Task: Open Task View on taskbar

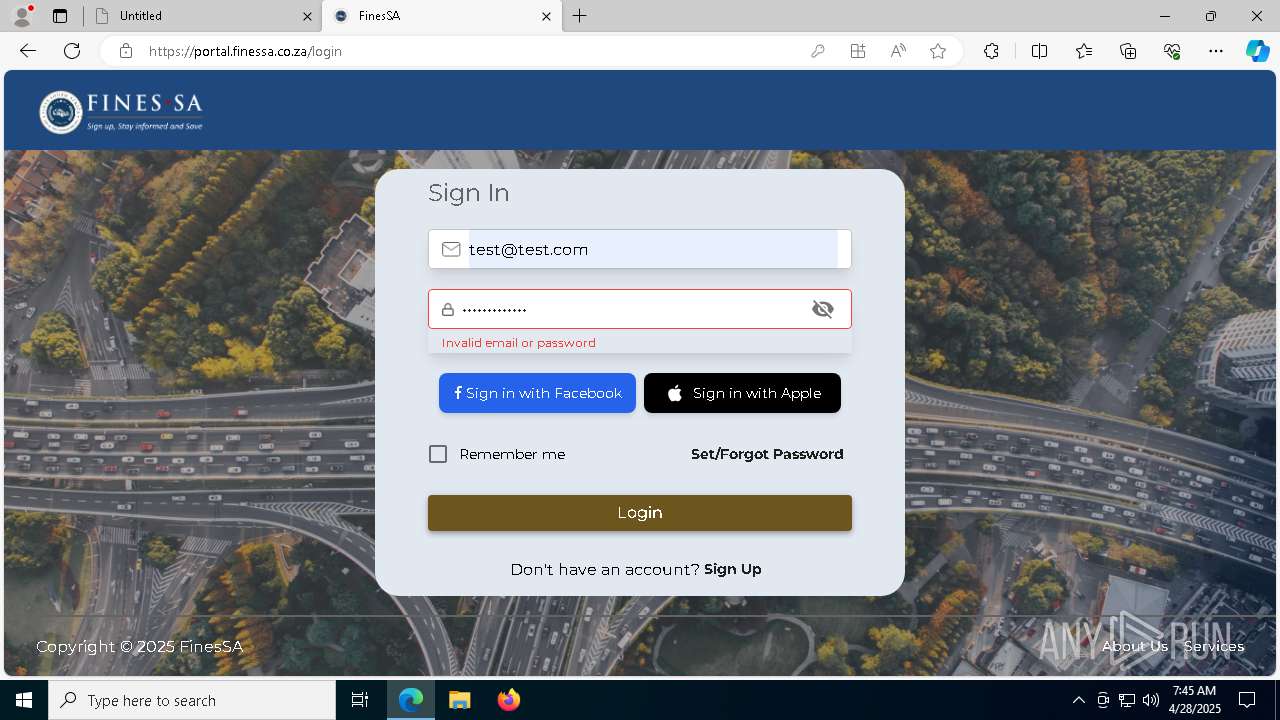Action: (360, 700)
